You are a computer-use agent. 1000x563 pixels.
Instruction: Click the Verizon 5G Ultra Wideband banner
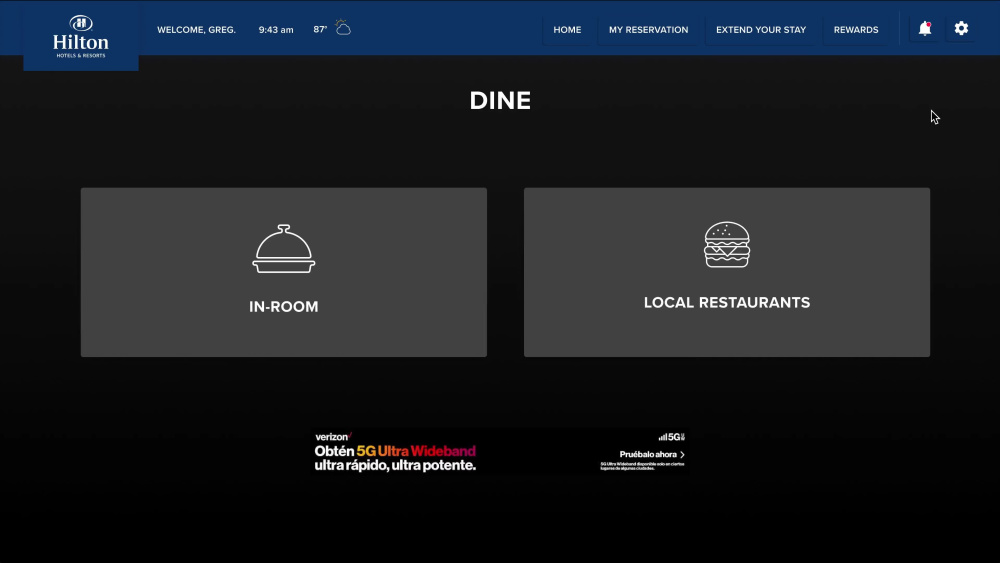tap(500, 451)
